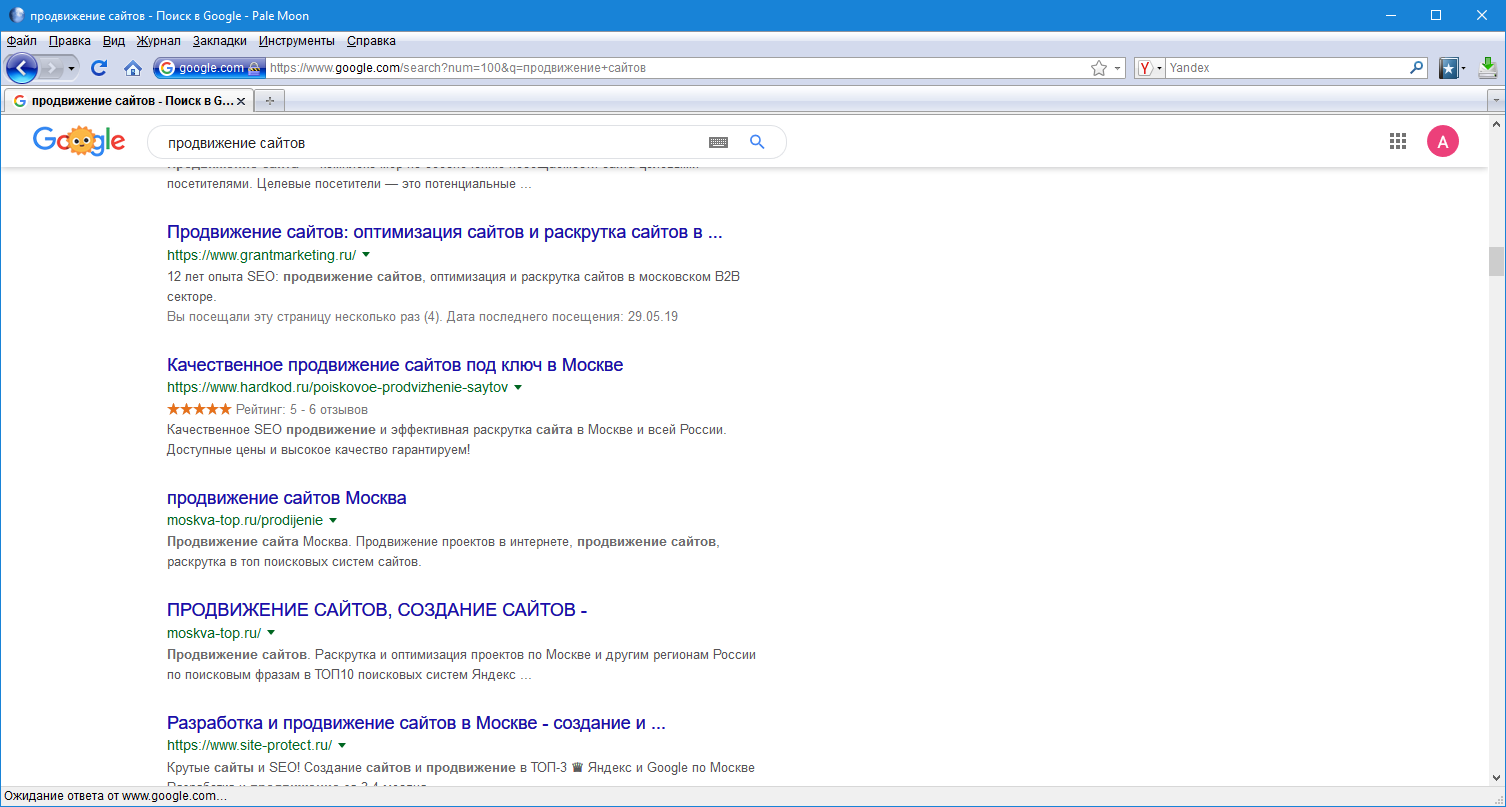Open the Правка menu
1506x807 pixels.
[x=70, y=41]
